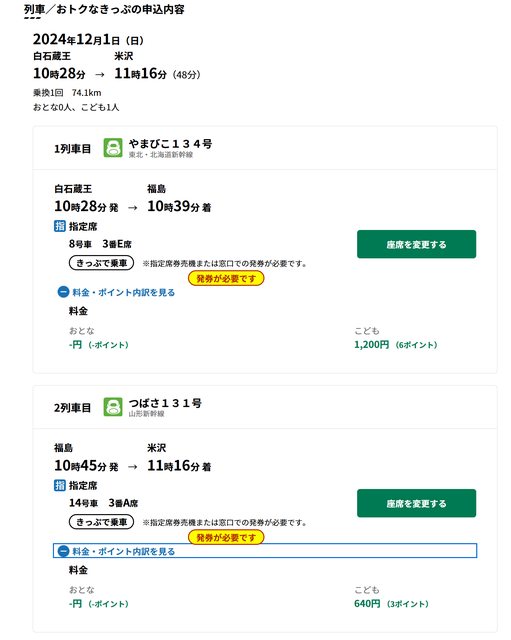The width and height of the screenshot is (511, 640).
Task: Click the blue minus icon in second train fare section
Action: (63, 551)
